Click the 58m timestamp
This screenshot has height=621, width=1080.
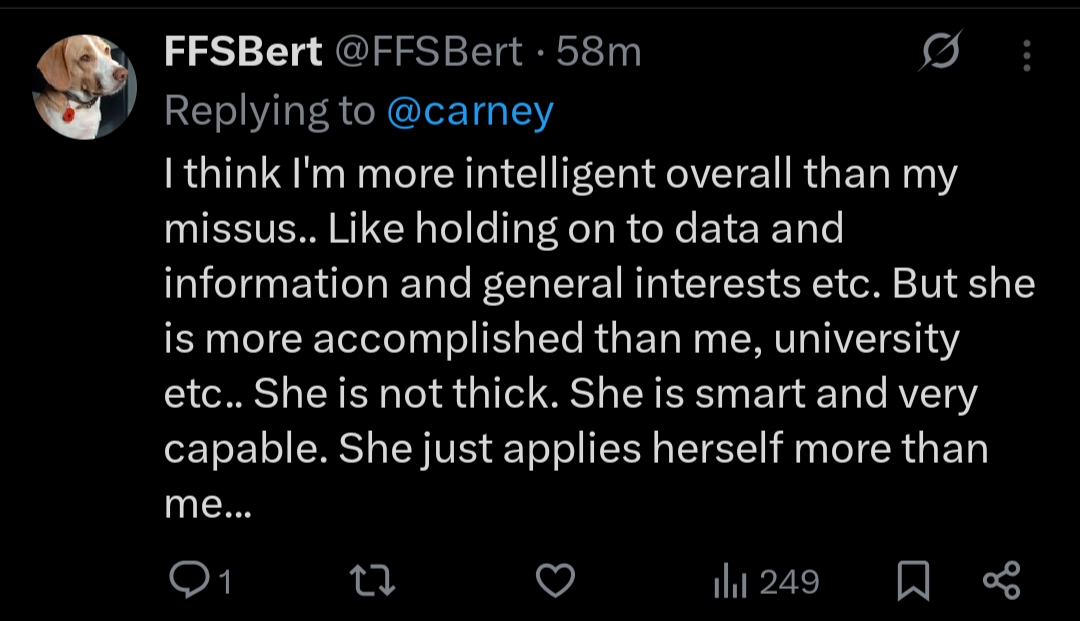coord(598,52)
